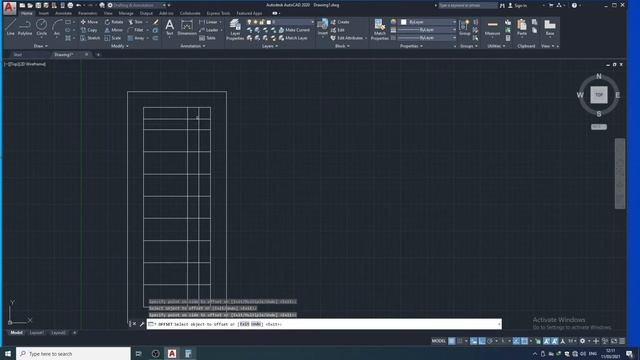Click the Move command in Modify
This screenshot has width=640, height=360.
tap(89, 22)
